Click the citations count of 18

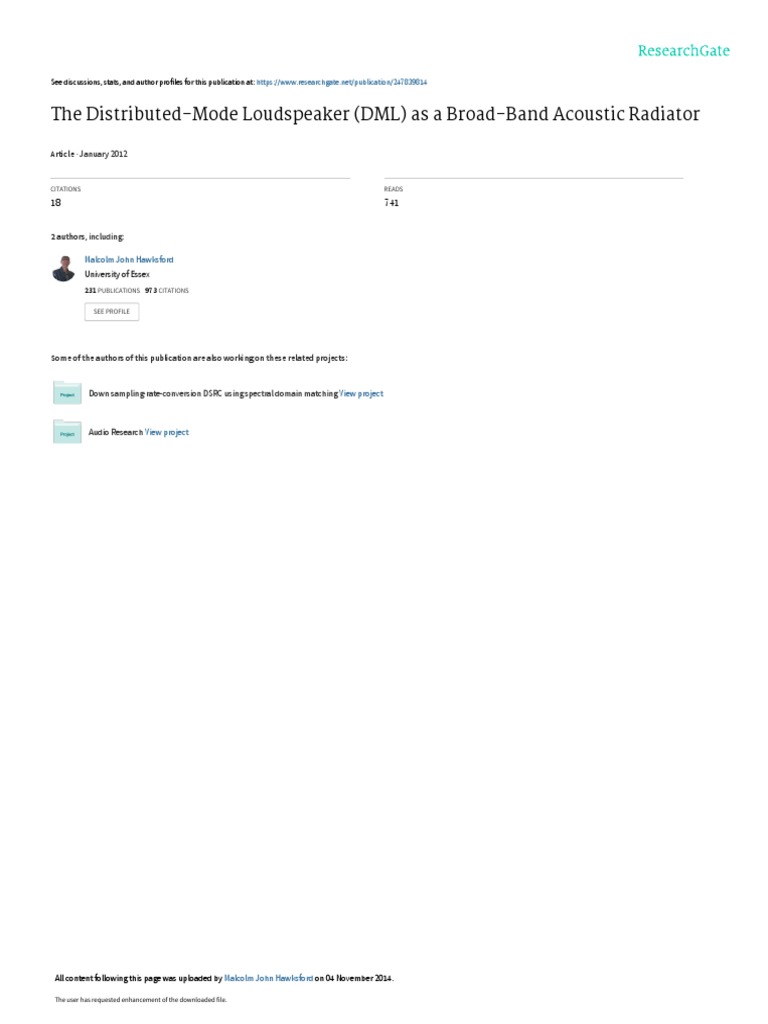(56, 203)
